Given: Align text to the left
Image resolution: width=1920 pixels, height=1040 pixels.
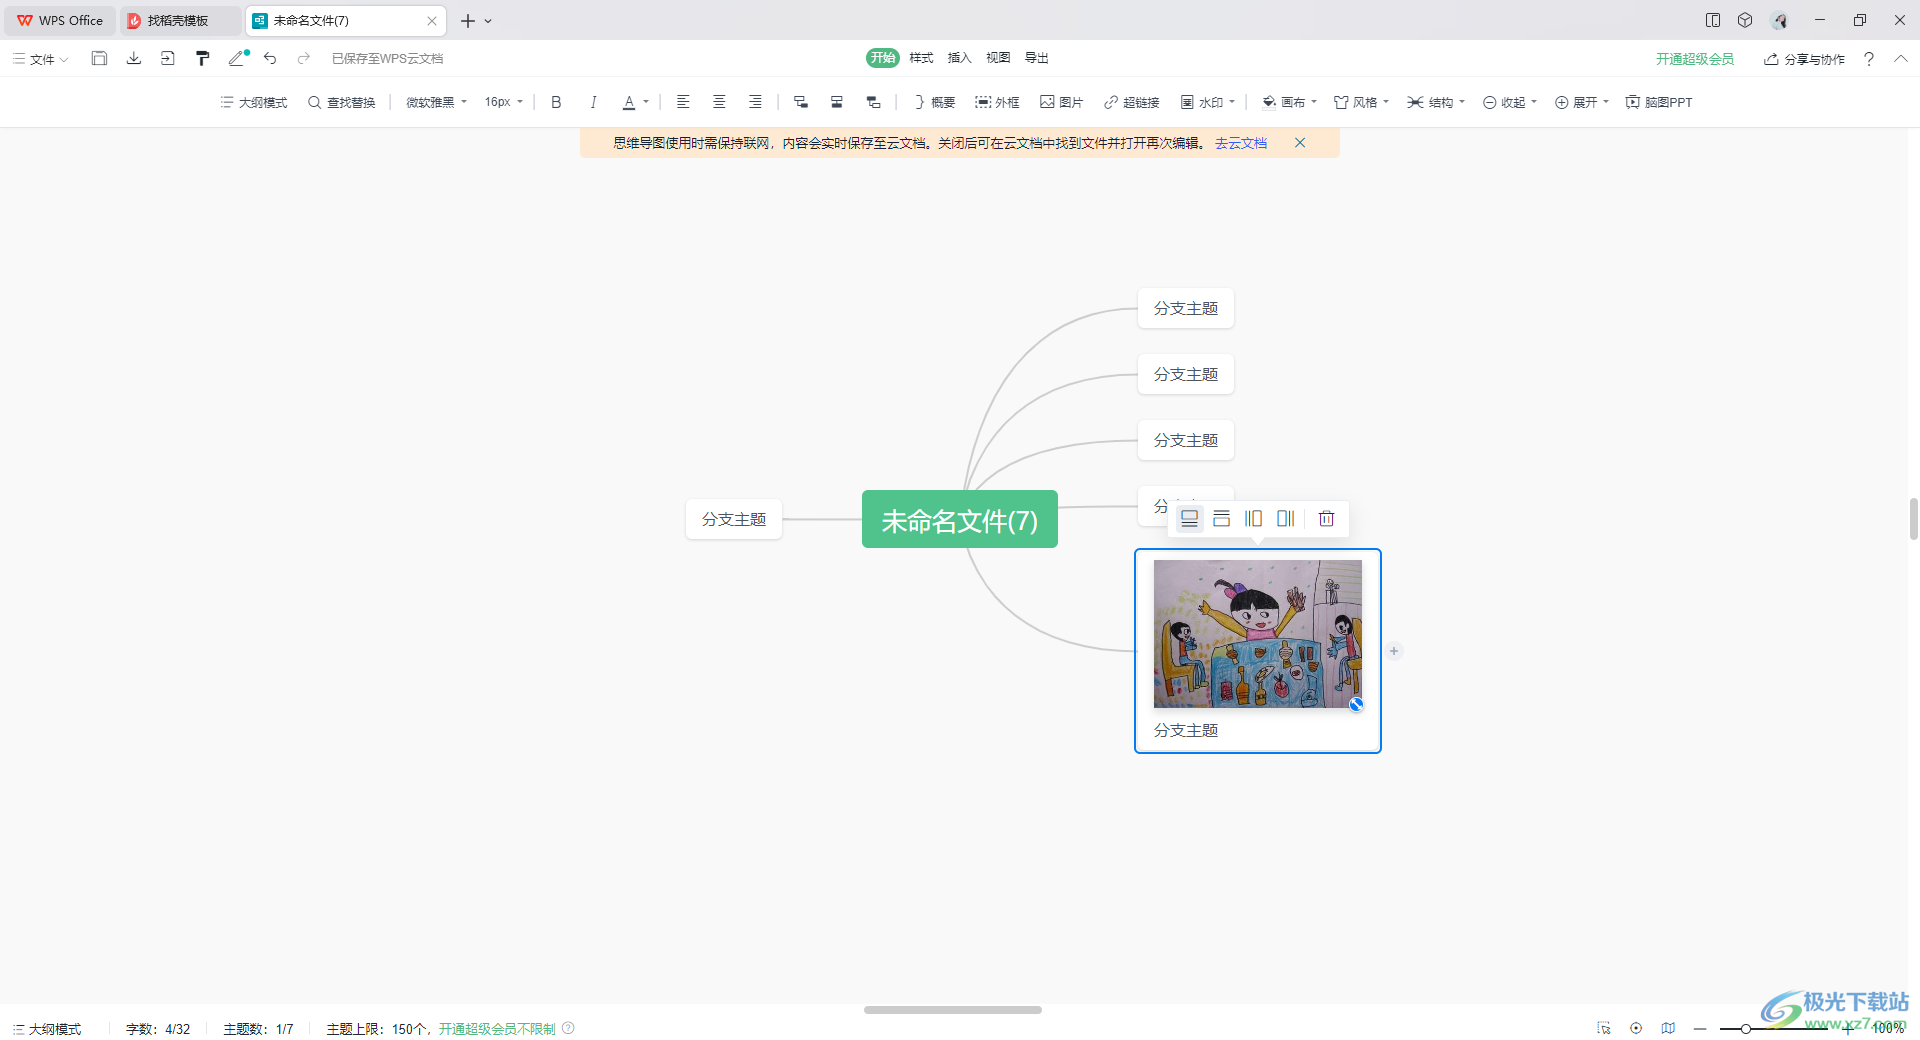Looking at the screenshot, I should 683,102.
